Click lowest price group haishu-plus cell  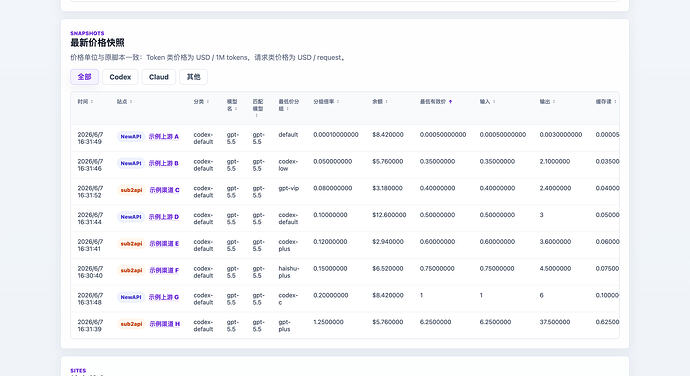[289, 272]
